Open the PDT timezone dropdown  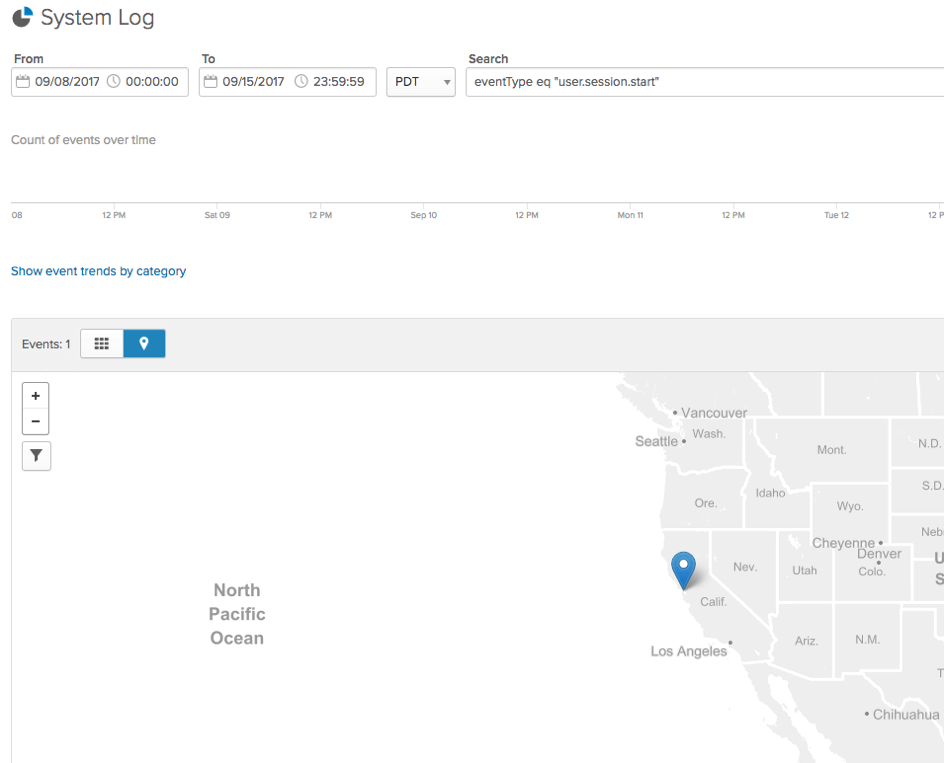(421, 82)
